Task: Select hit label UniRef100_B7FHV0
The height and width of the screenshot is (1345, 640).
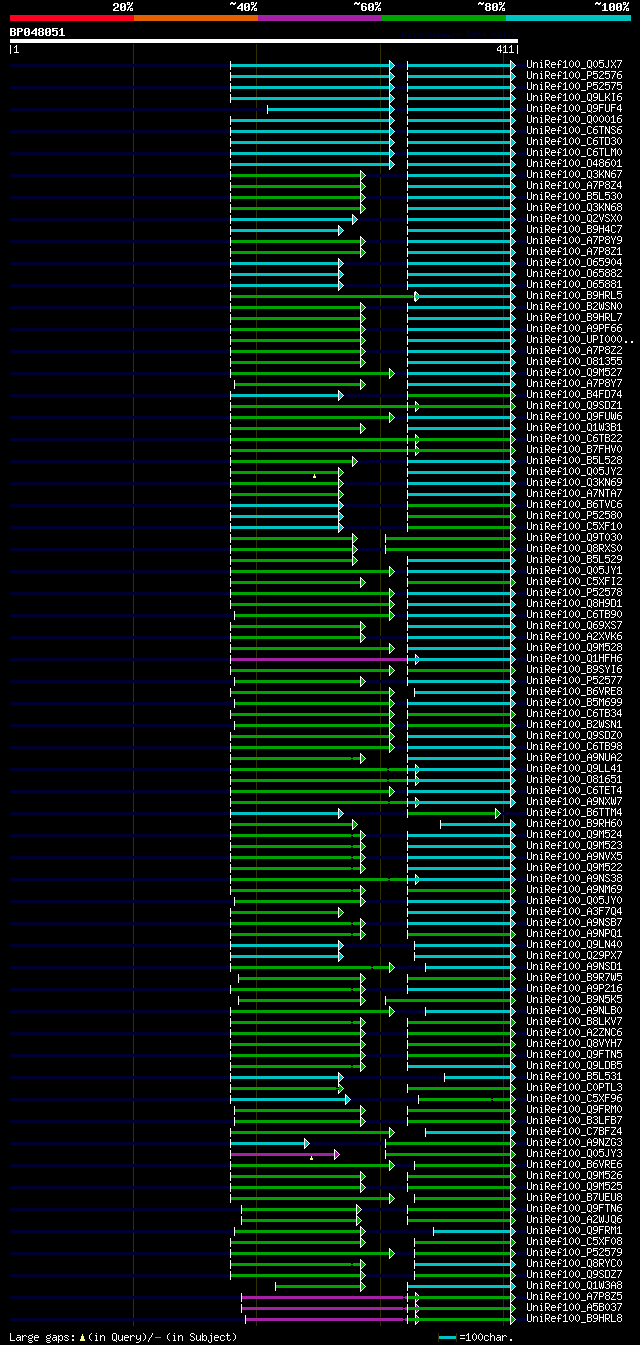Action: [x=574, y=449]
